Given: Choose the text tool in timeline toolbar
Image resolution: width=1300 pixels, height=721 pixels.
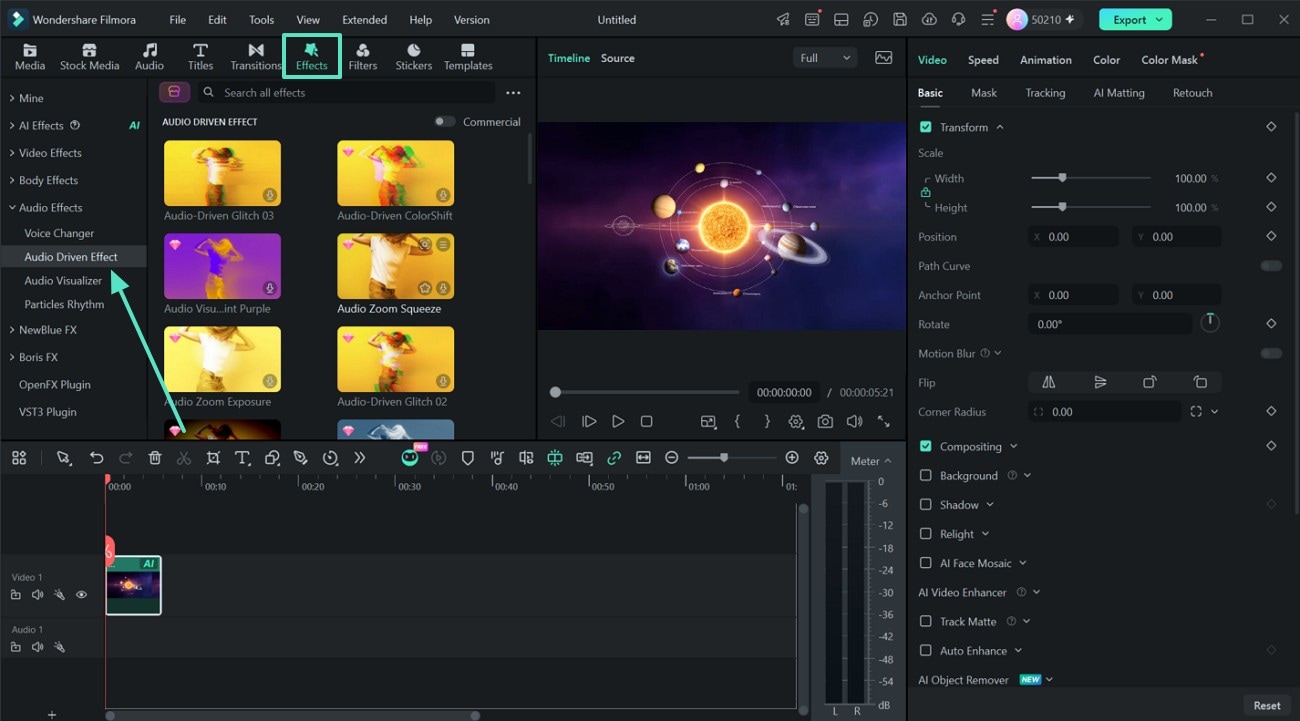Looking at the screenshot, I should 242,458.
